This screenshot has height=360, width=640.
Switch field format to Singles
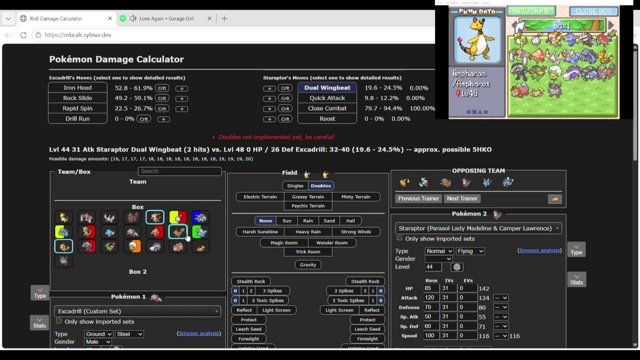pos(295,186)
